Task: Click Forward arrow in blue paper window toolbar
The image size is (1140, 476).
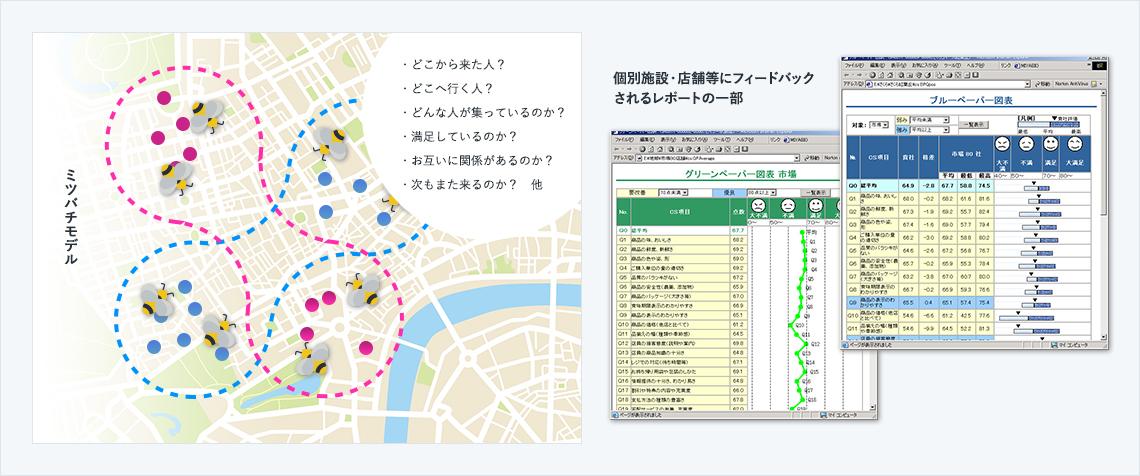Action: point(859,75)
